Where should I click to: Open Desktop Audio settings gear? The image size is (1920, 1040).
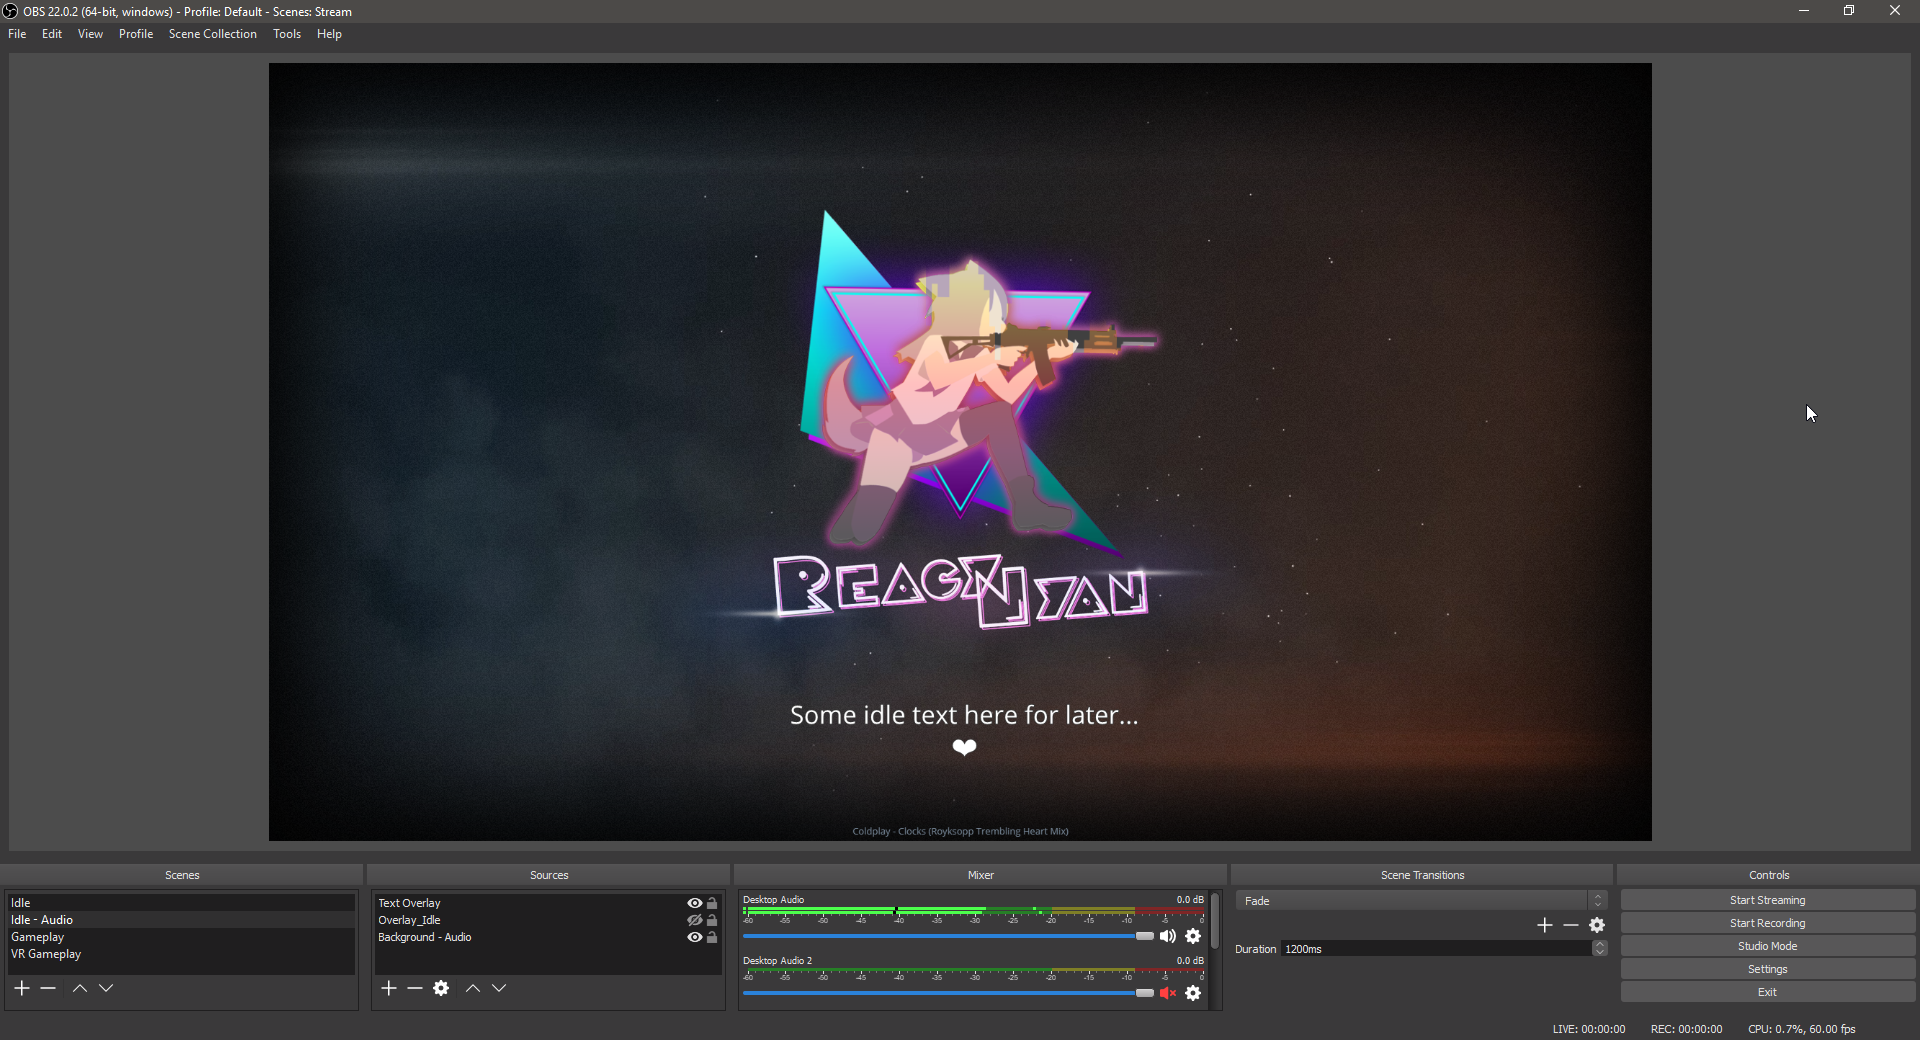pyautogui.click(x=1193, y=936)
